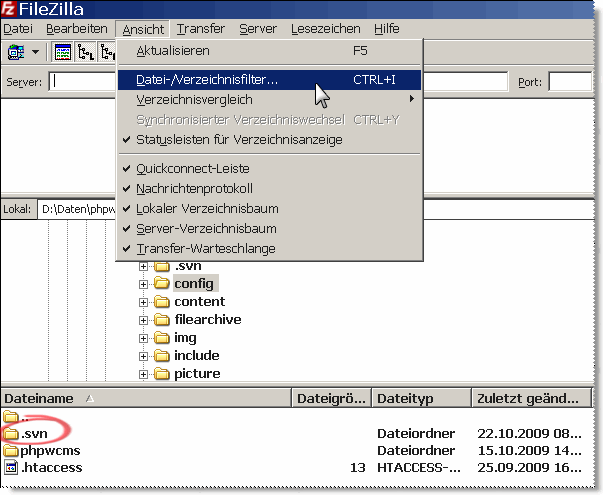Click the phpwcms folder icon in file list
This screenshot has height=495, width=603.
(11, 451)
